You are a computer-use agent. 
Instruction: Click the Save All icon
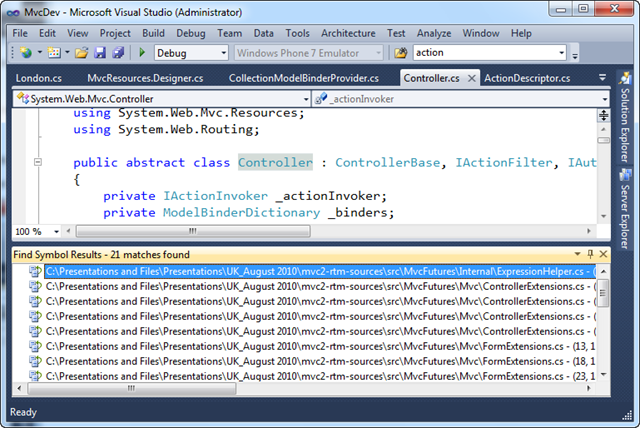118,53
